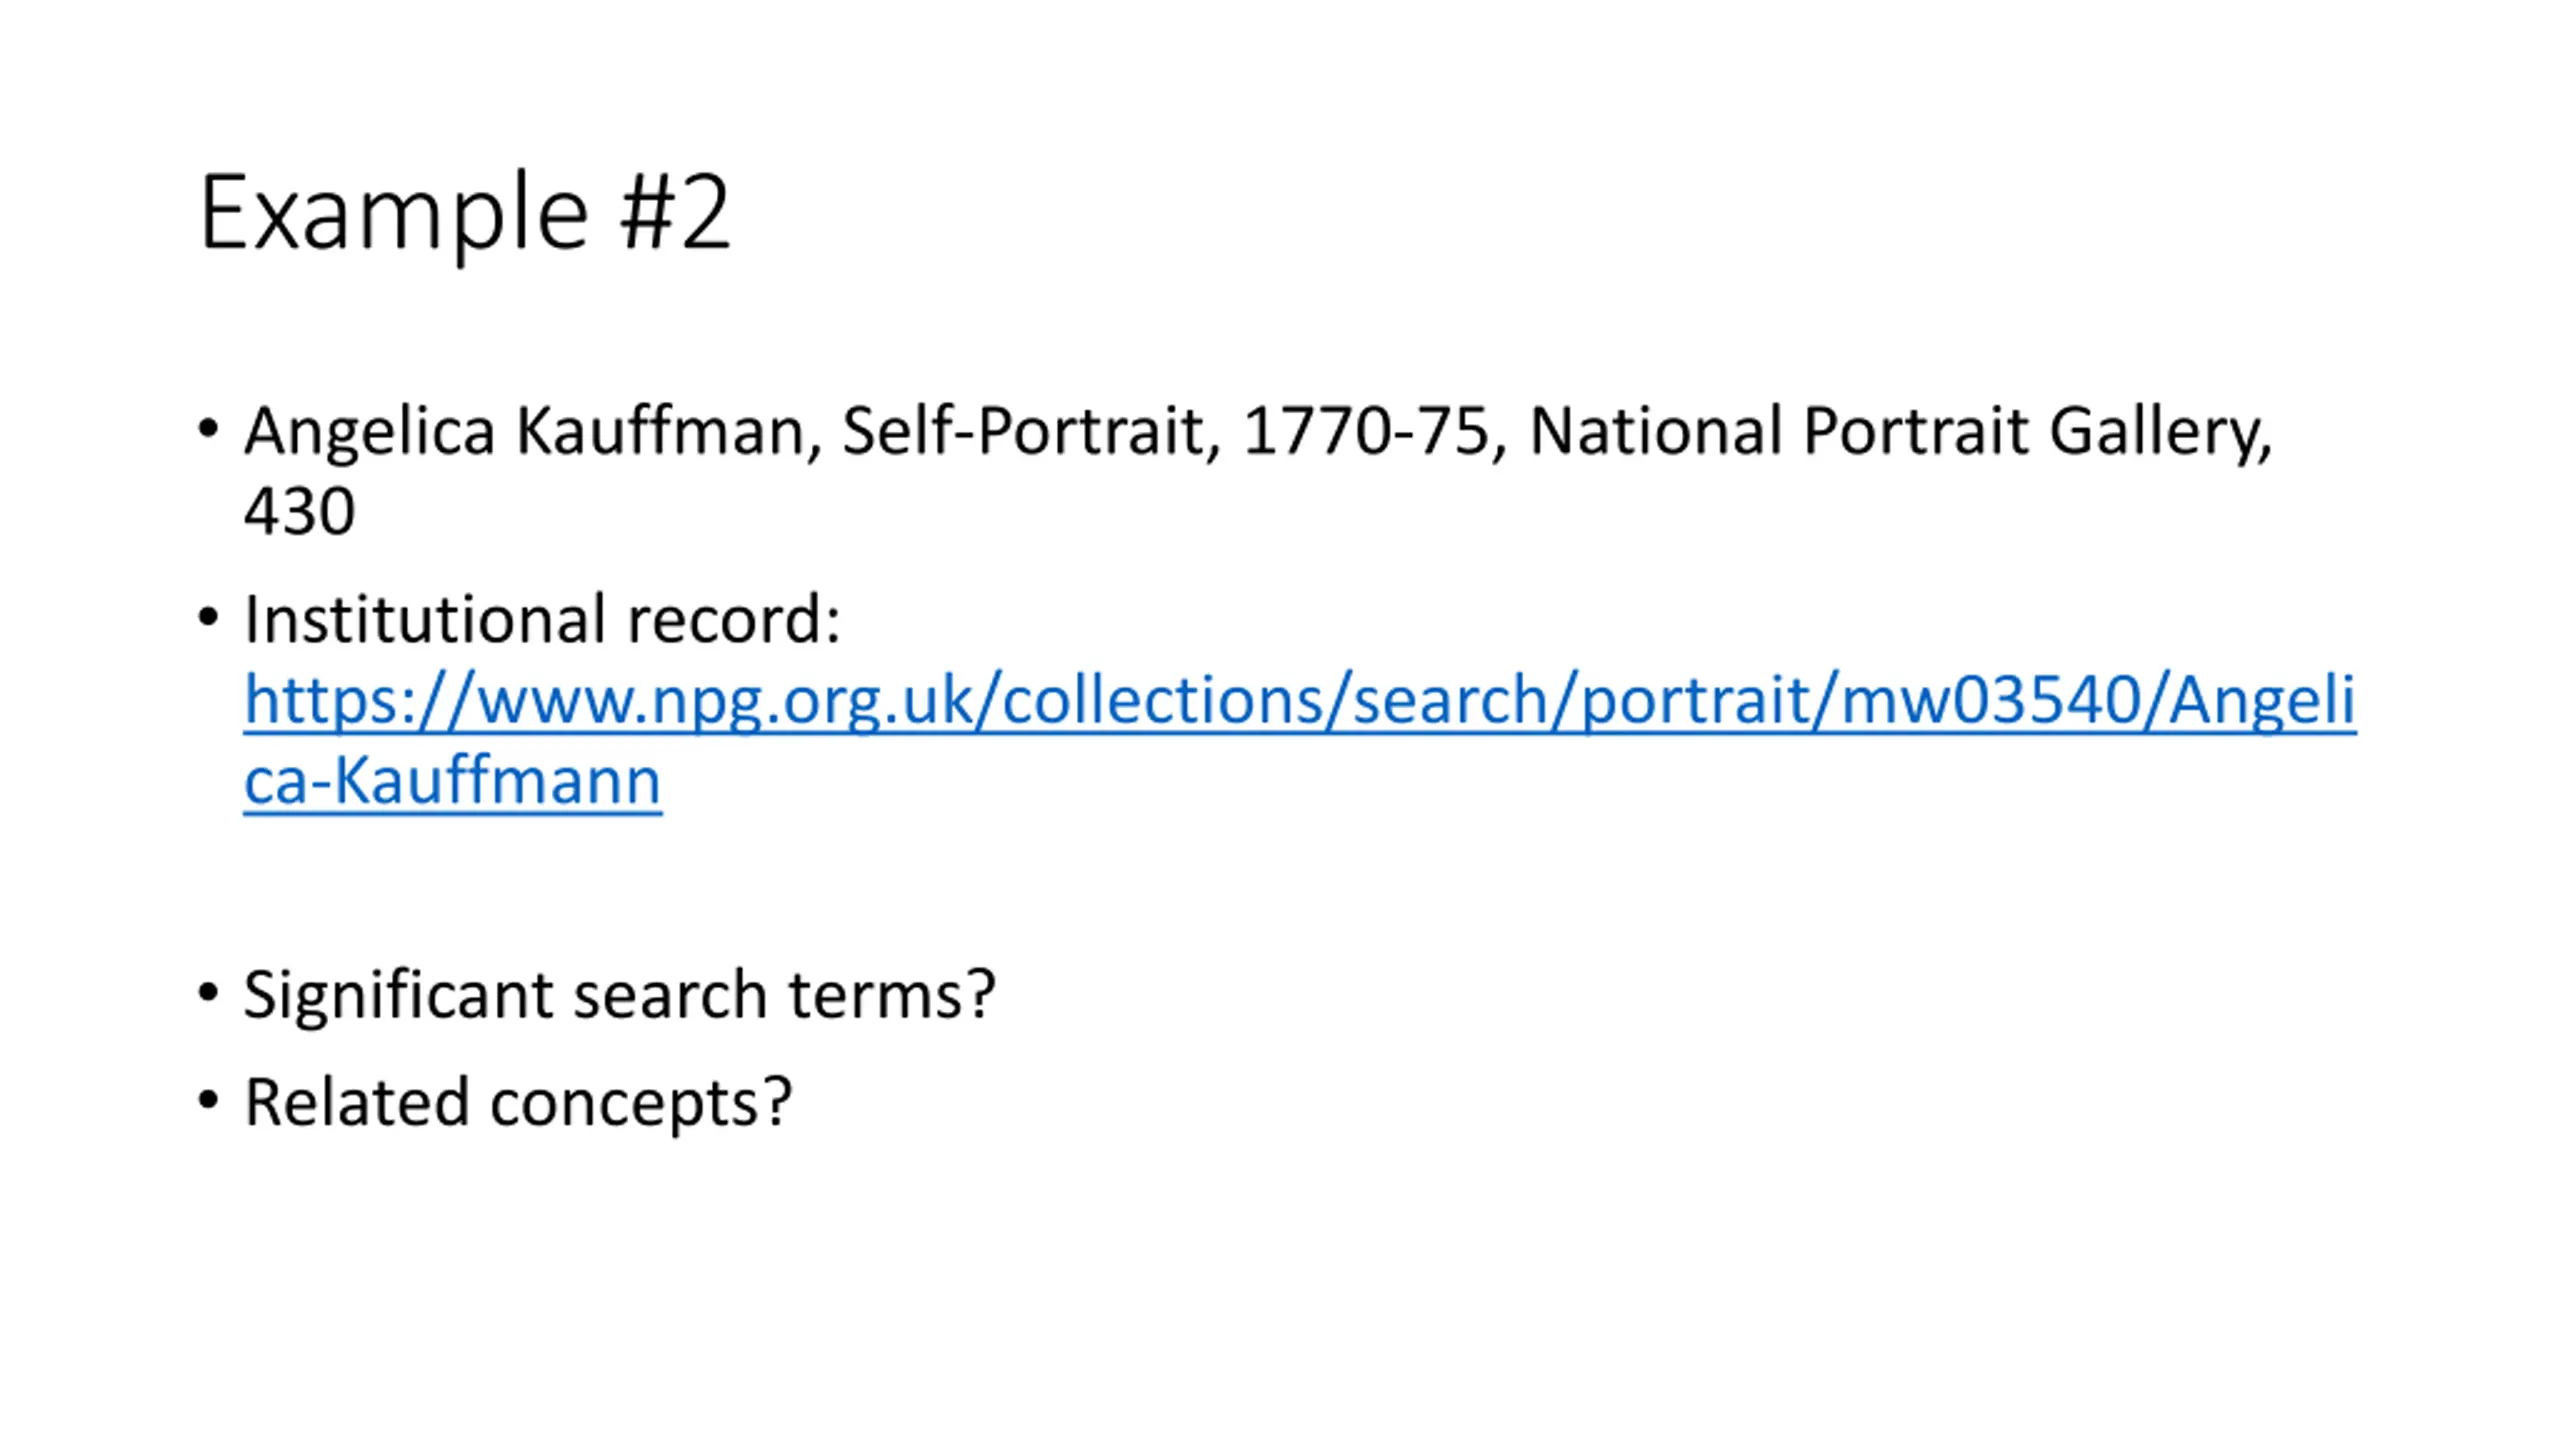2560x1440 pixels.
Task: Click the bullet marker before Institutional record
Action: pyautogui.click(x=208, y=618)
